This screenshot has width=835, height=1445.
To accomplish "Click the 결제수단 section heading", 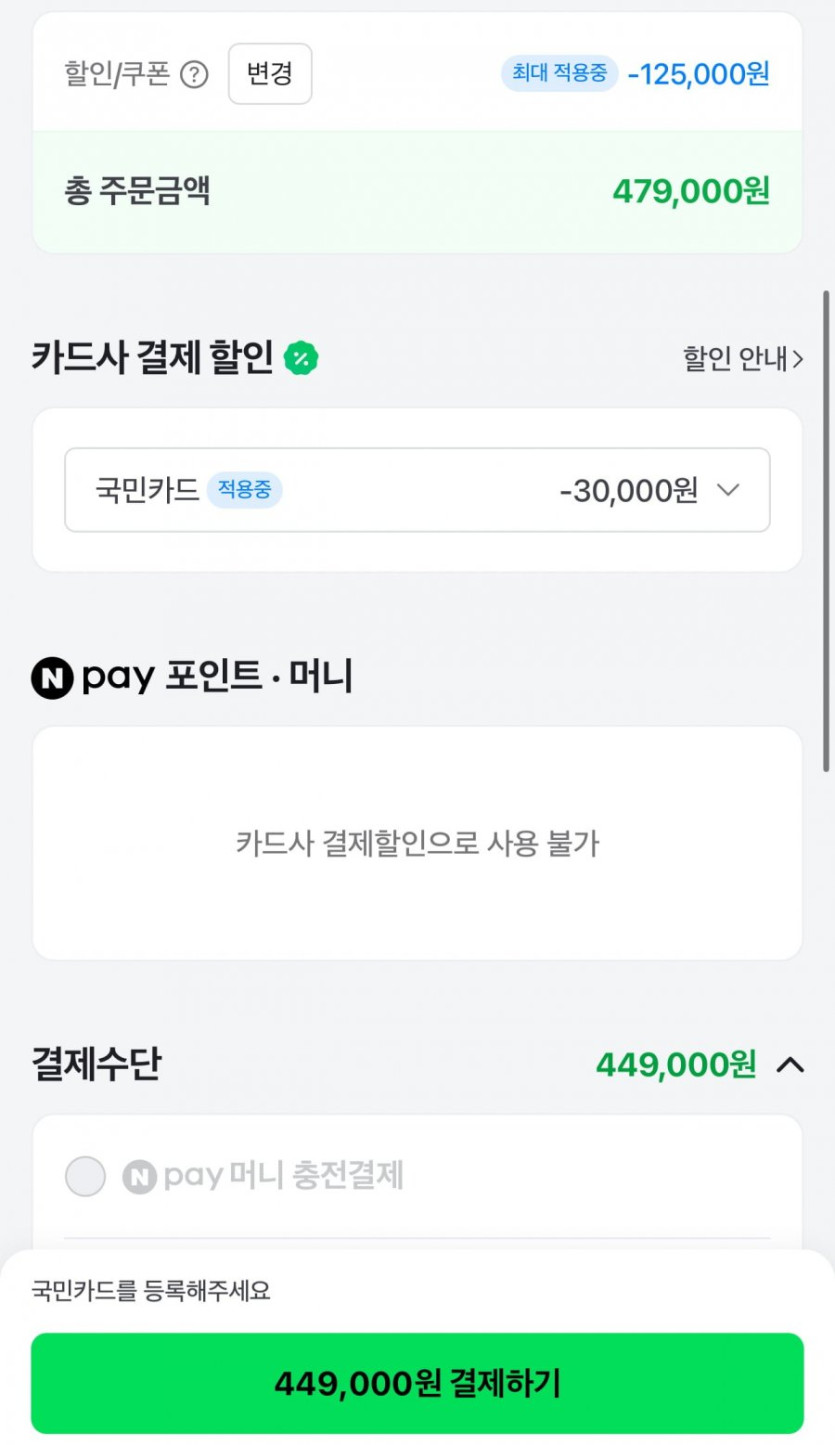I will [96, 1065].
